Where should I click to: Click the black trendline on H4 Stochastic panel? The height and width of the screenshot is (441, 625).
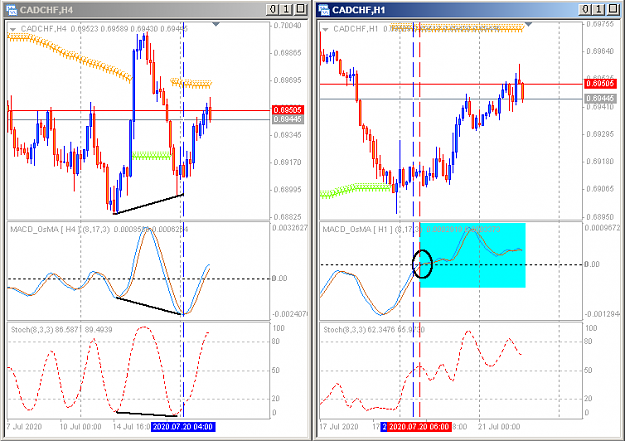147,414
